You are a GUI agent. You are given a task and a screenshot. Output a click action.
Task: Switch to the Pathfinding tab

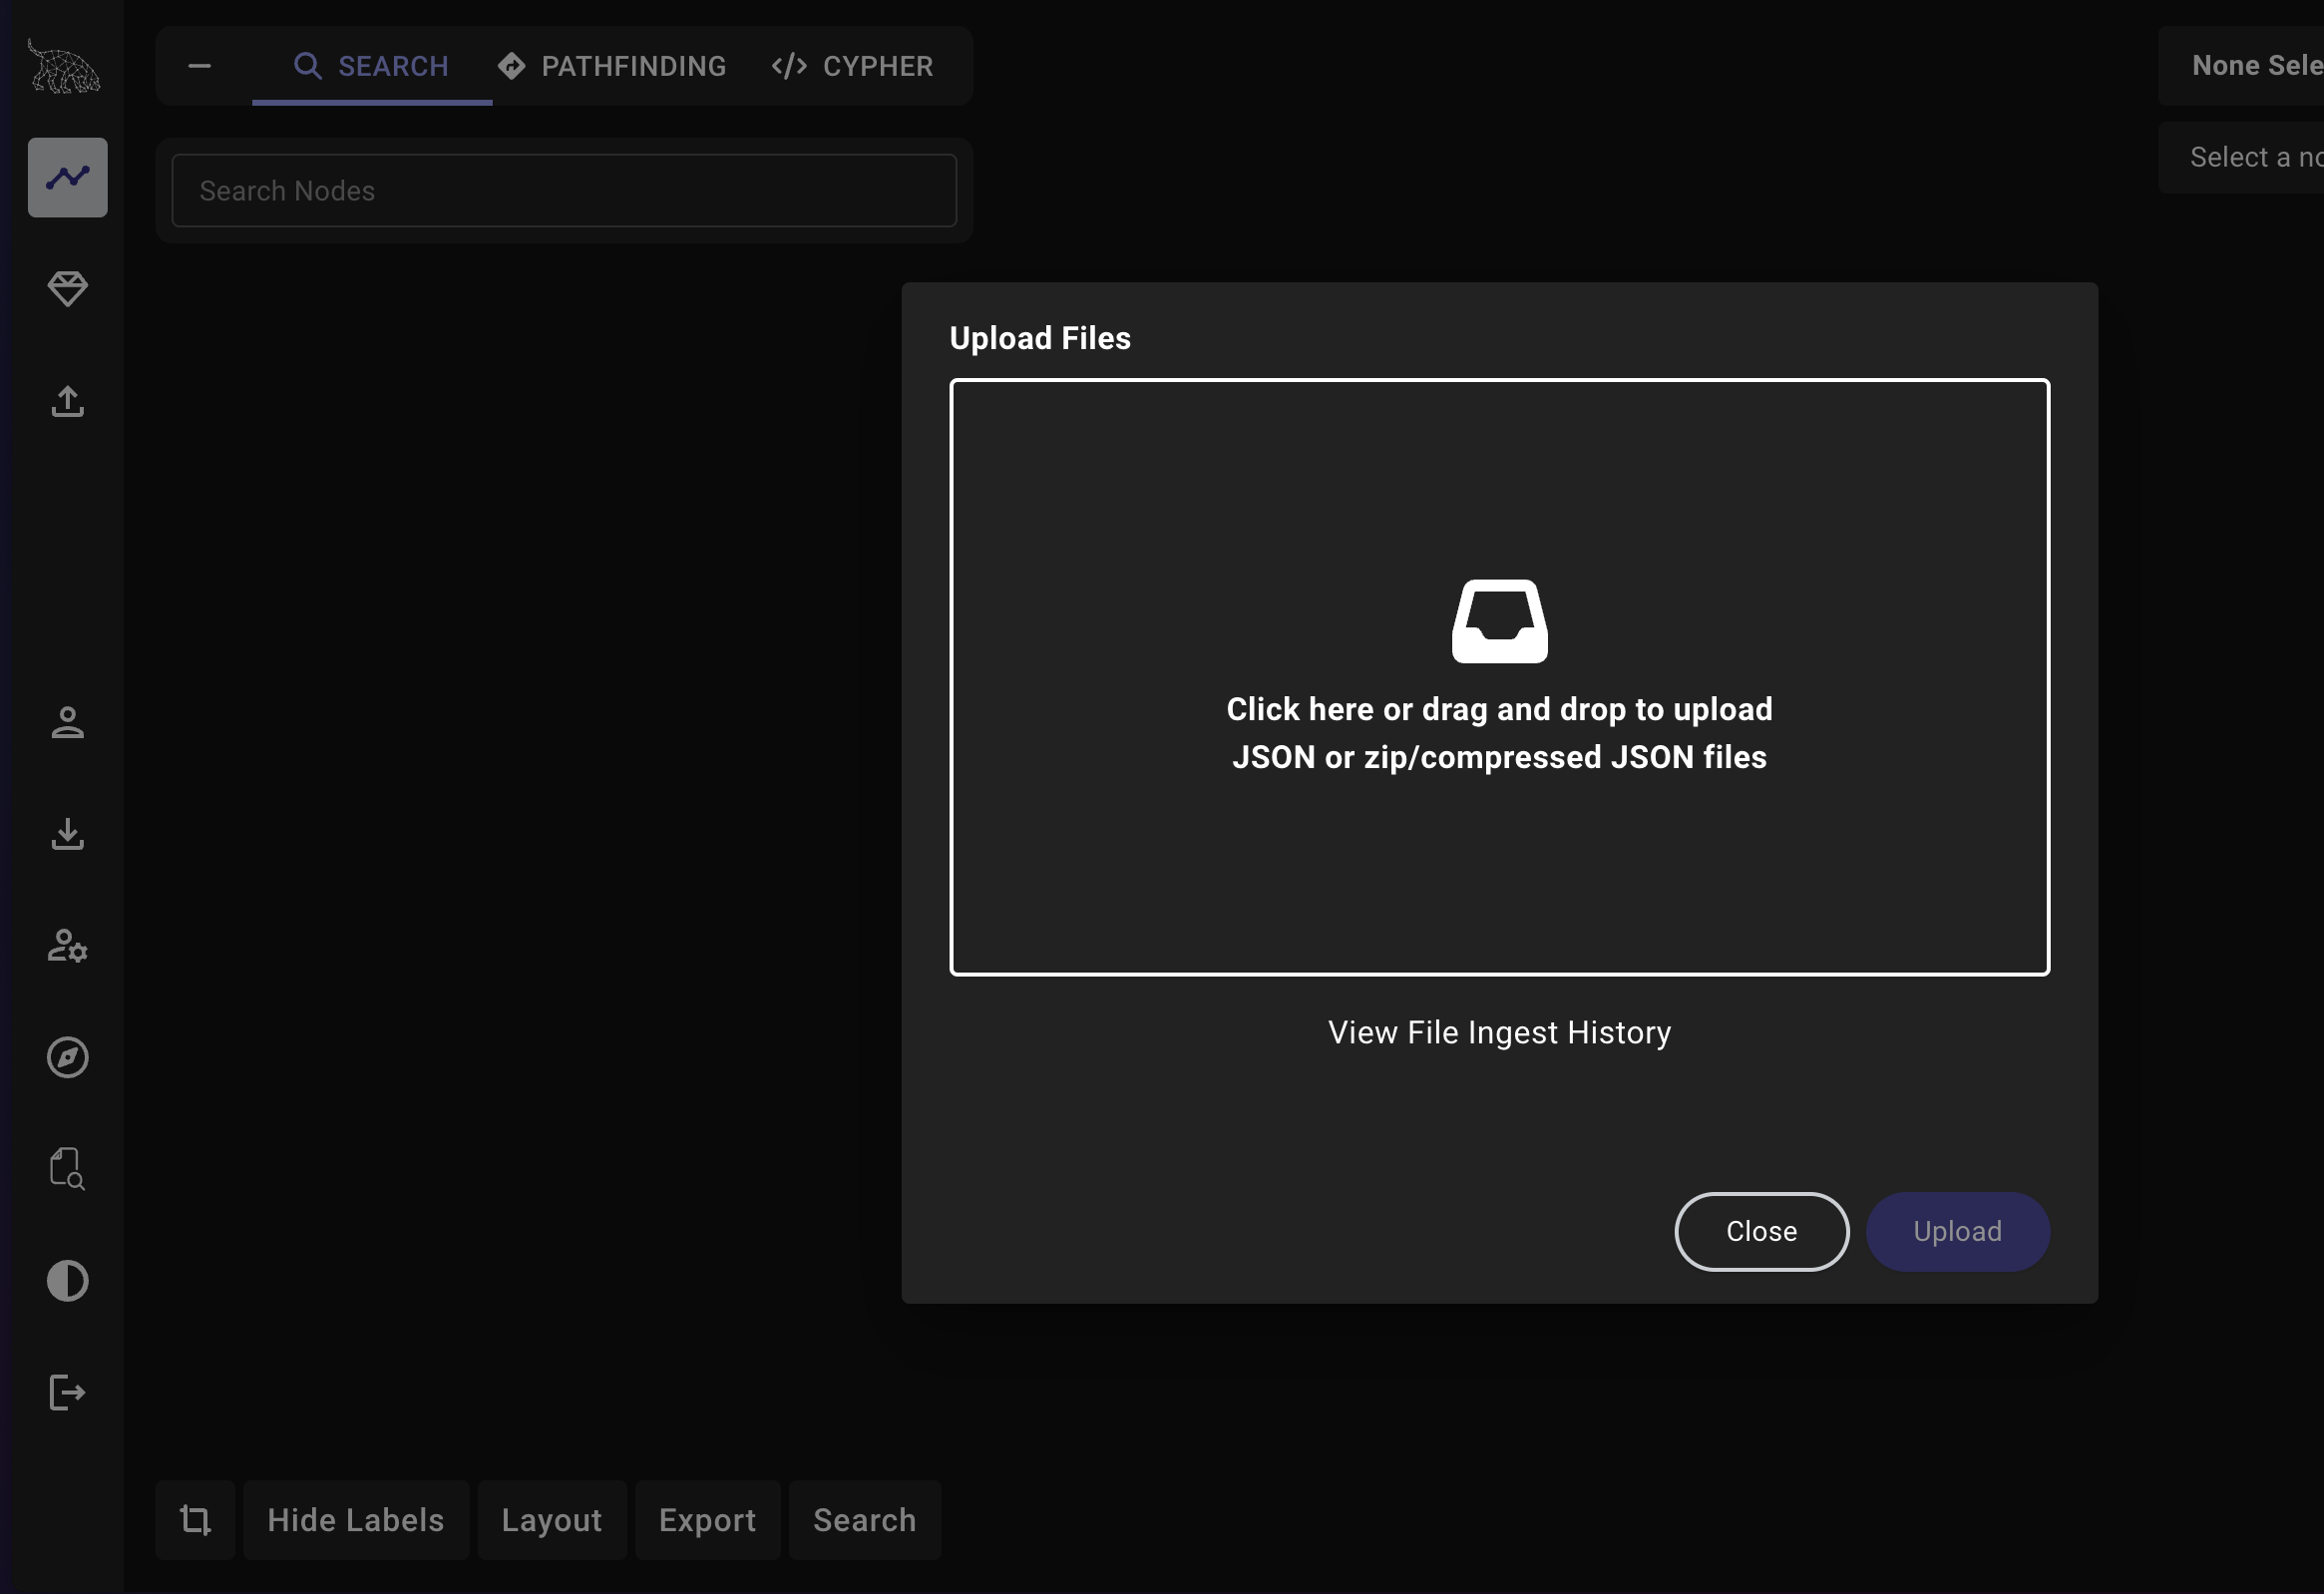(x=612, y=66)
